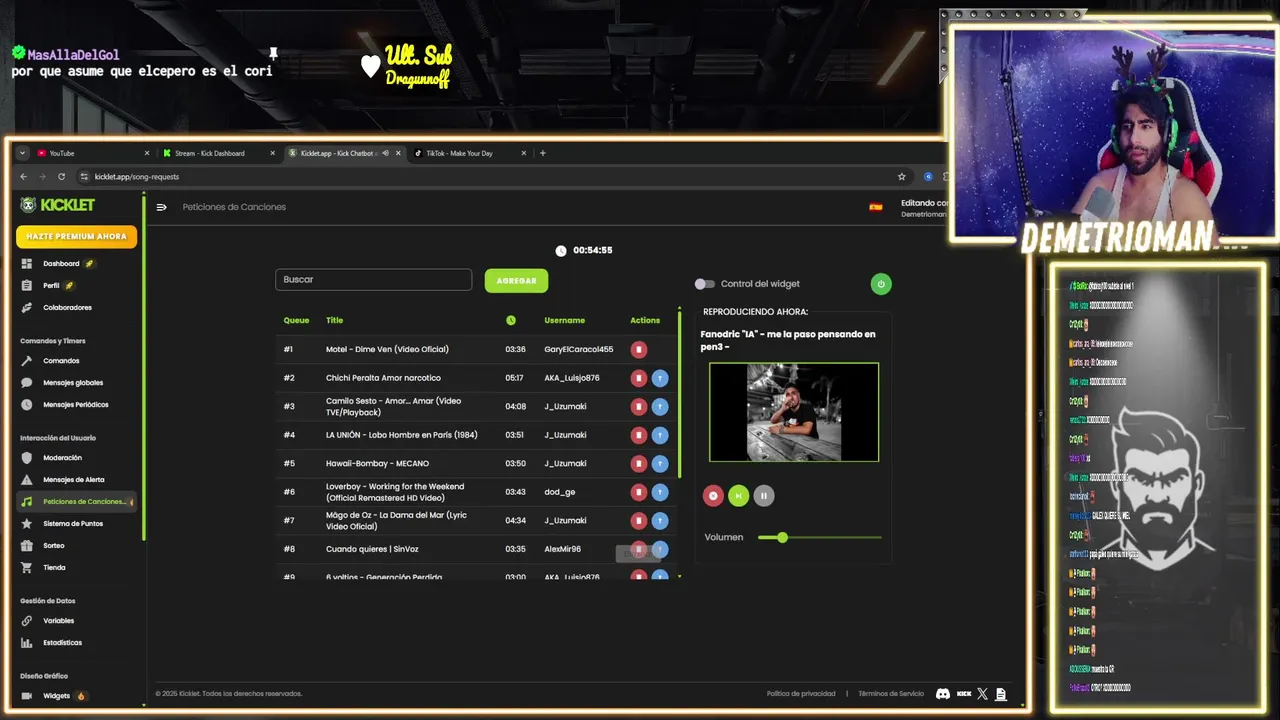Open a new browser tab
The width and height of the screenshot is (1280, 720).
543,153
